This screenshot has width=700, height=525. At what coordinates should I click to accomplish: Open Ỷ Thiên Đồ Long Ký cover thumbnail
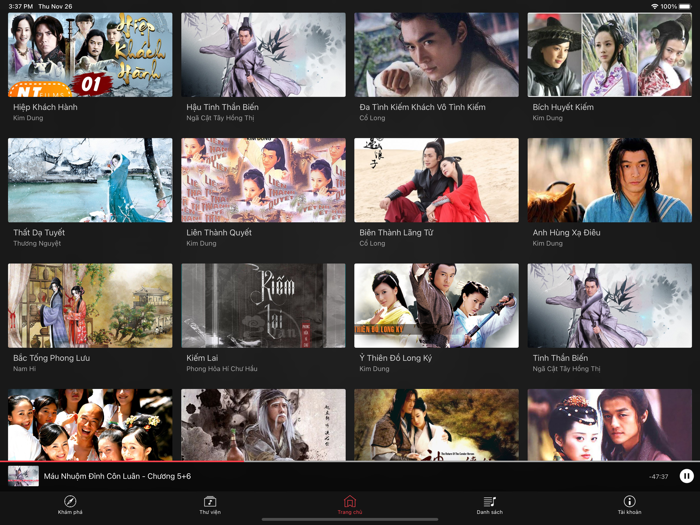click(x=437, y=306)
